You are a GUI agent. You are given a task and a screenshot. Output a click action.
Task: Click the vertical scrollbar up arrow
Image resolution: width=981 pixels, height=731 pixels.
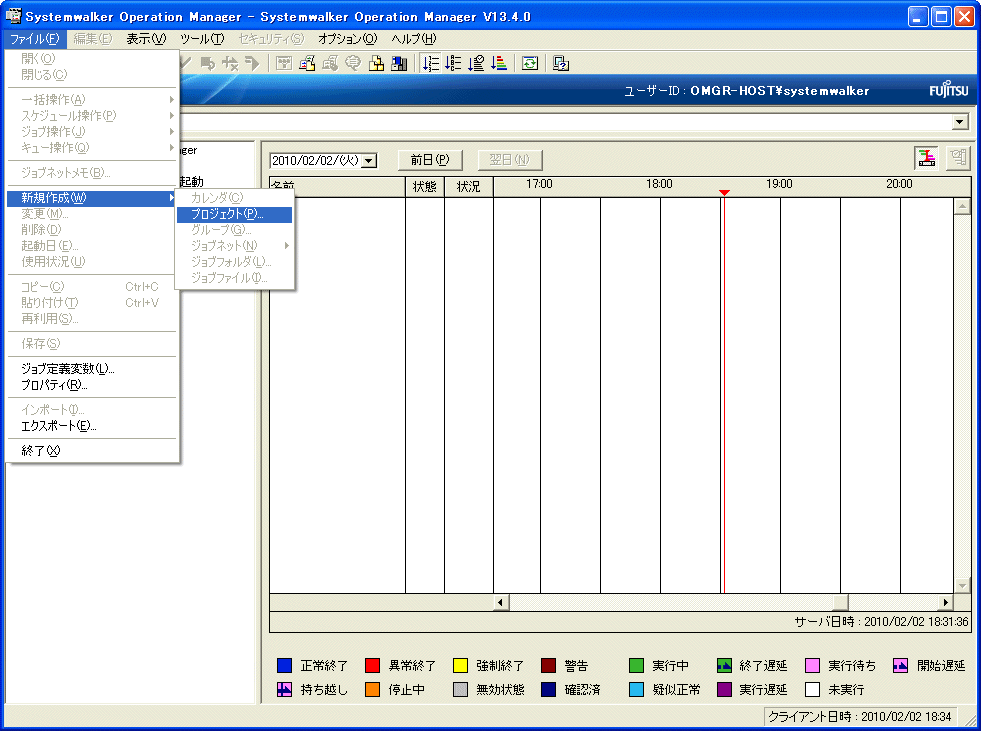coord(963,206)
